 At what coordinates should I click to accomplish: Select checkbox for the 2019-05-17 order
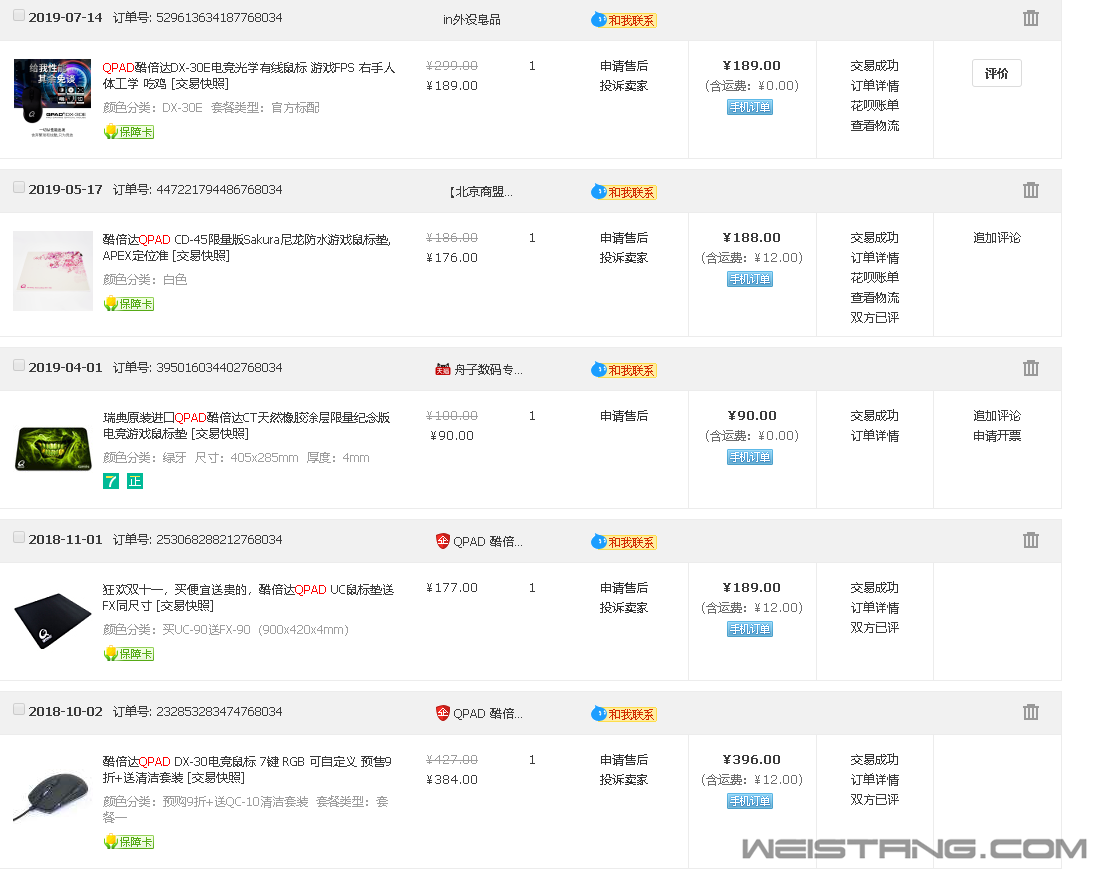[19, 187]
